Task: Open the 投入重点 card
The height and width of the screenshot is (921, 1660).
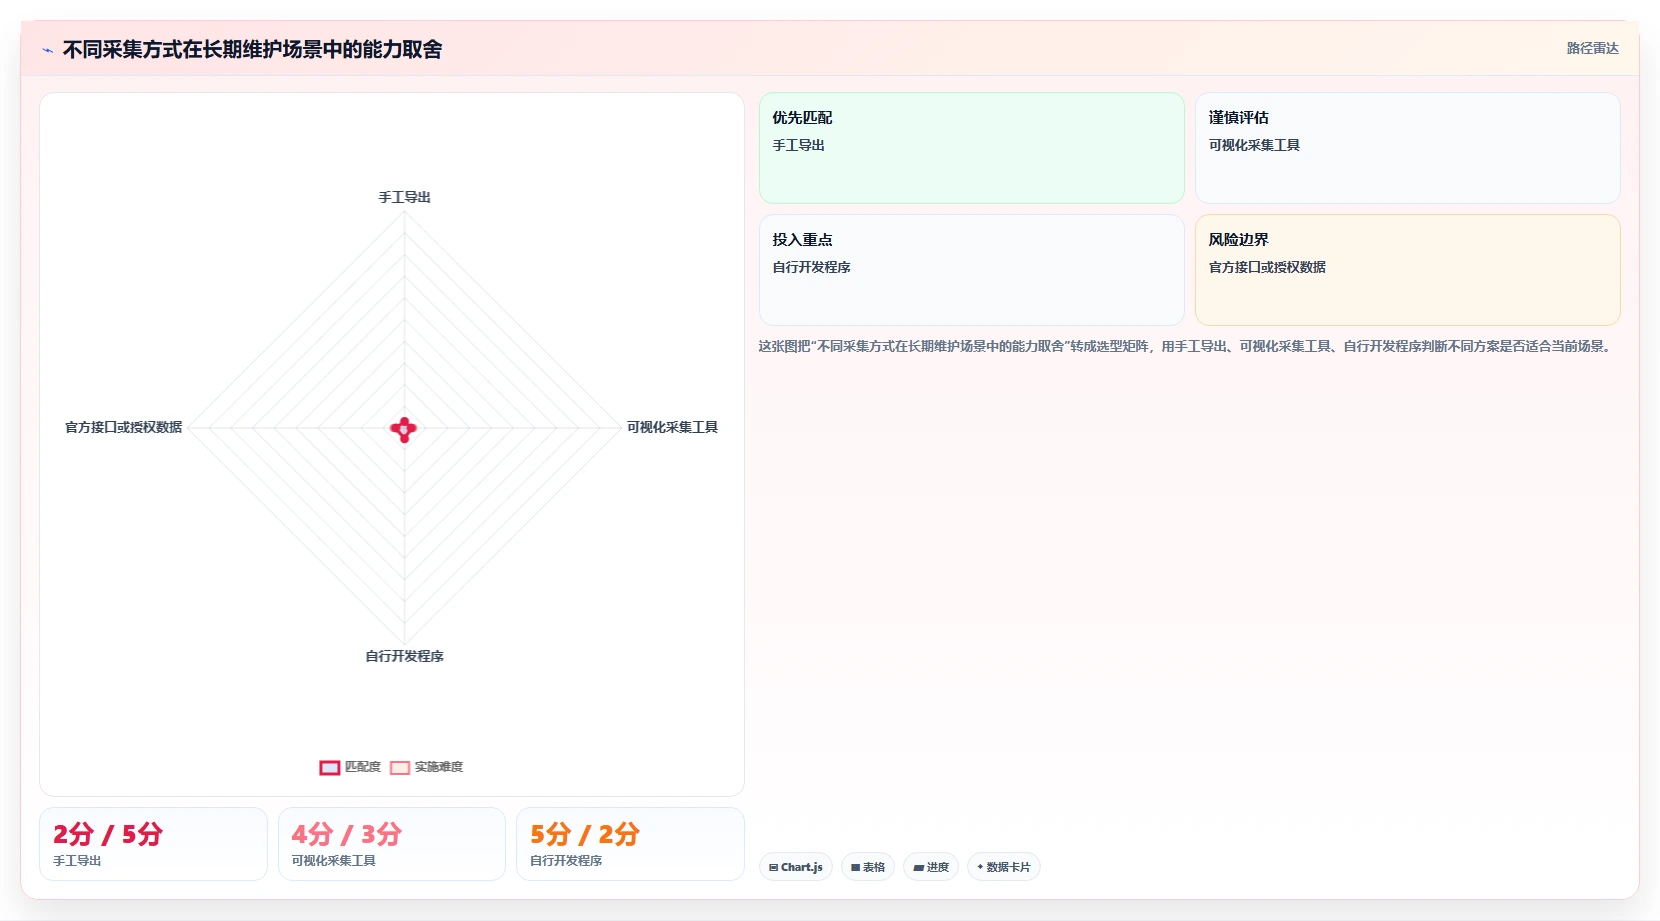Action: click(972, 270)
